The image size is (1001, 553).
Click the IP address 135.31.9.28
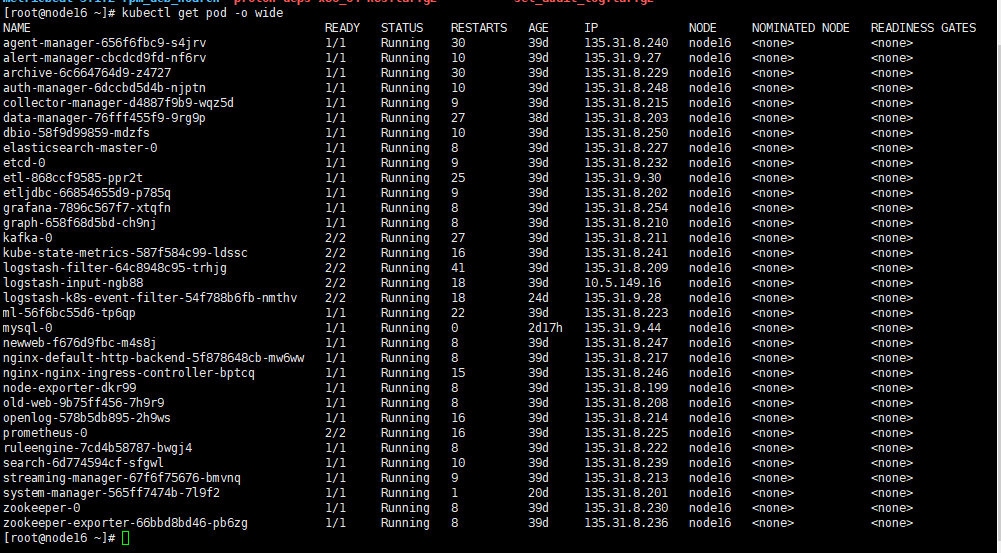click(622, 298)
